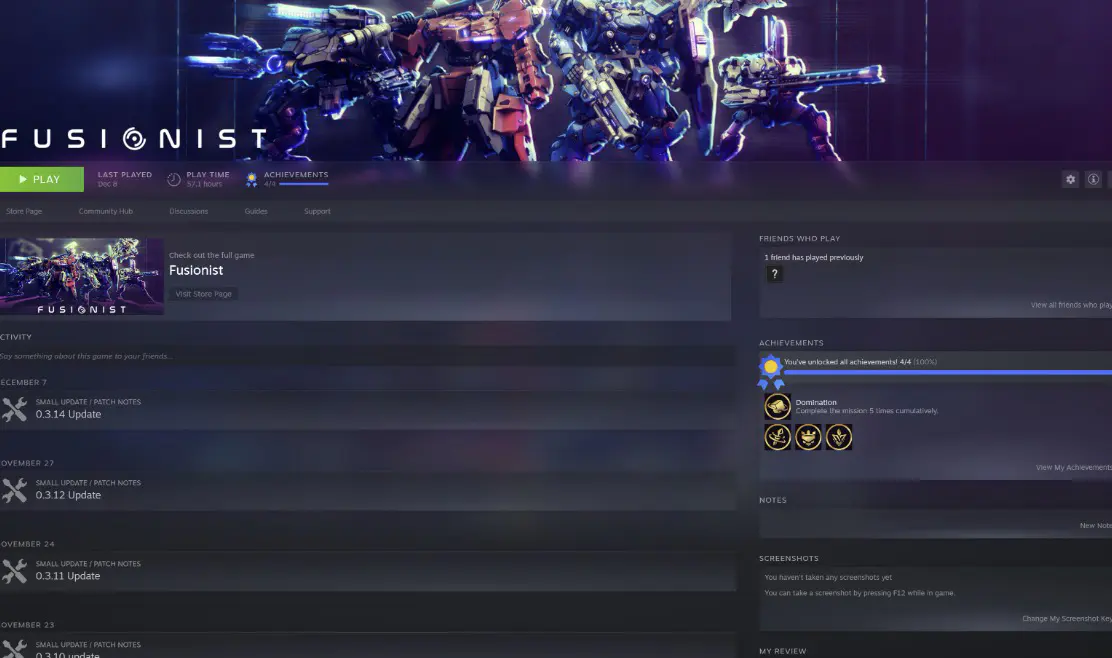Click the header achievements 4/4 progress bar
1112x658 pixels.
(x=304, y=184)
